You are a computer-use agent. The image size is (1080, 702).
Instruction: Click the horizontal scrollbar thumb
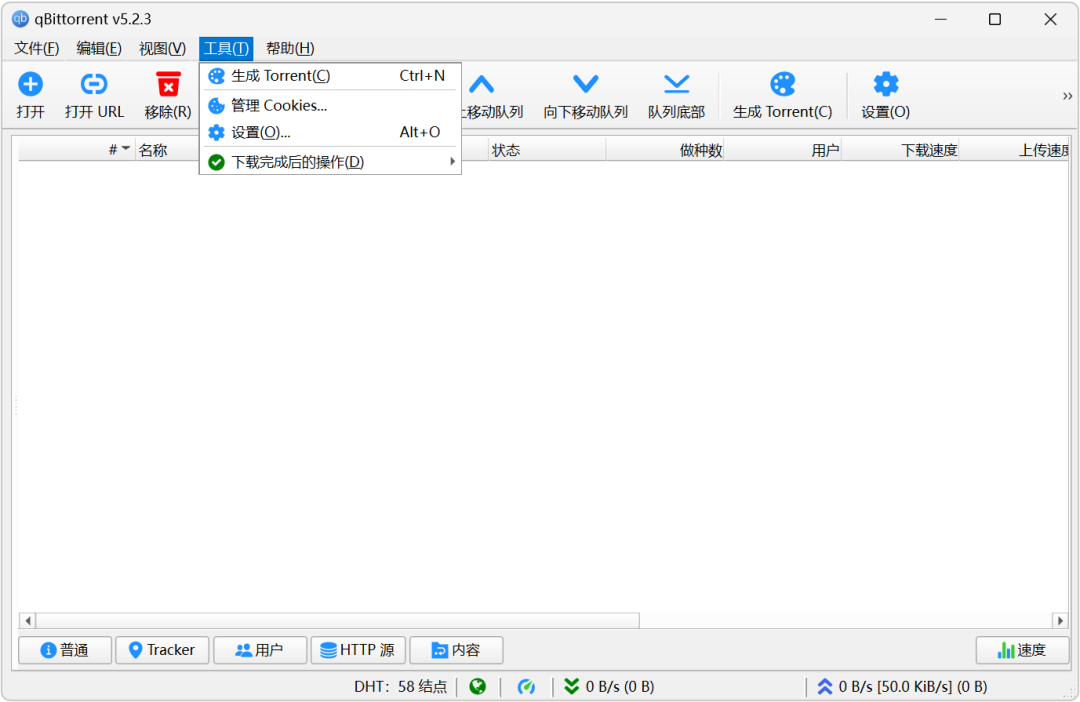[x=338, y=621]
